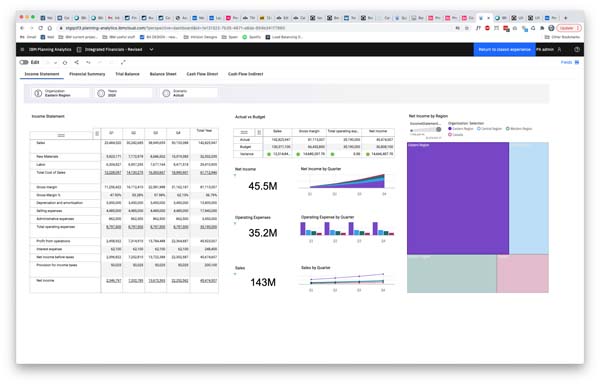Click column options icon in Actual vs Budget table
600x385 pixels.
tap(259, 132)
